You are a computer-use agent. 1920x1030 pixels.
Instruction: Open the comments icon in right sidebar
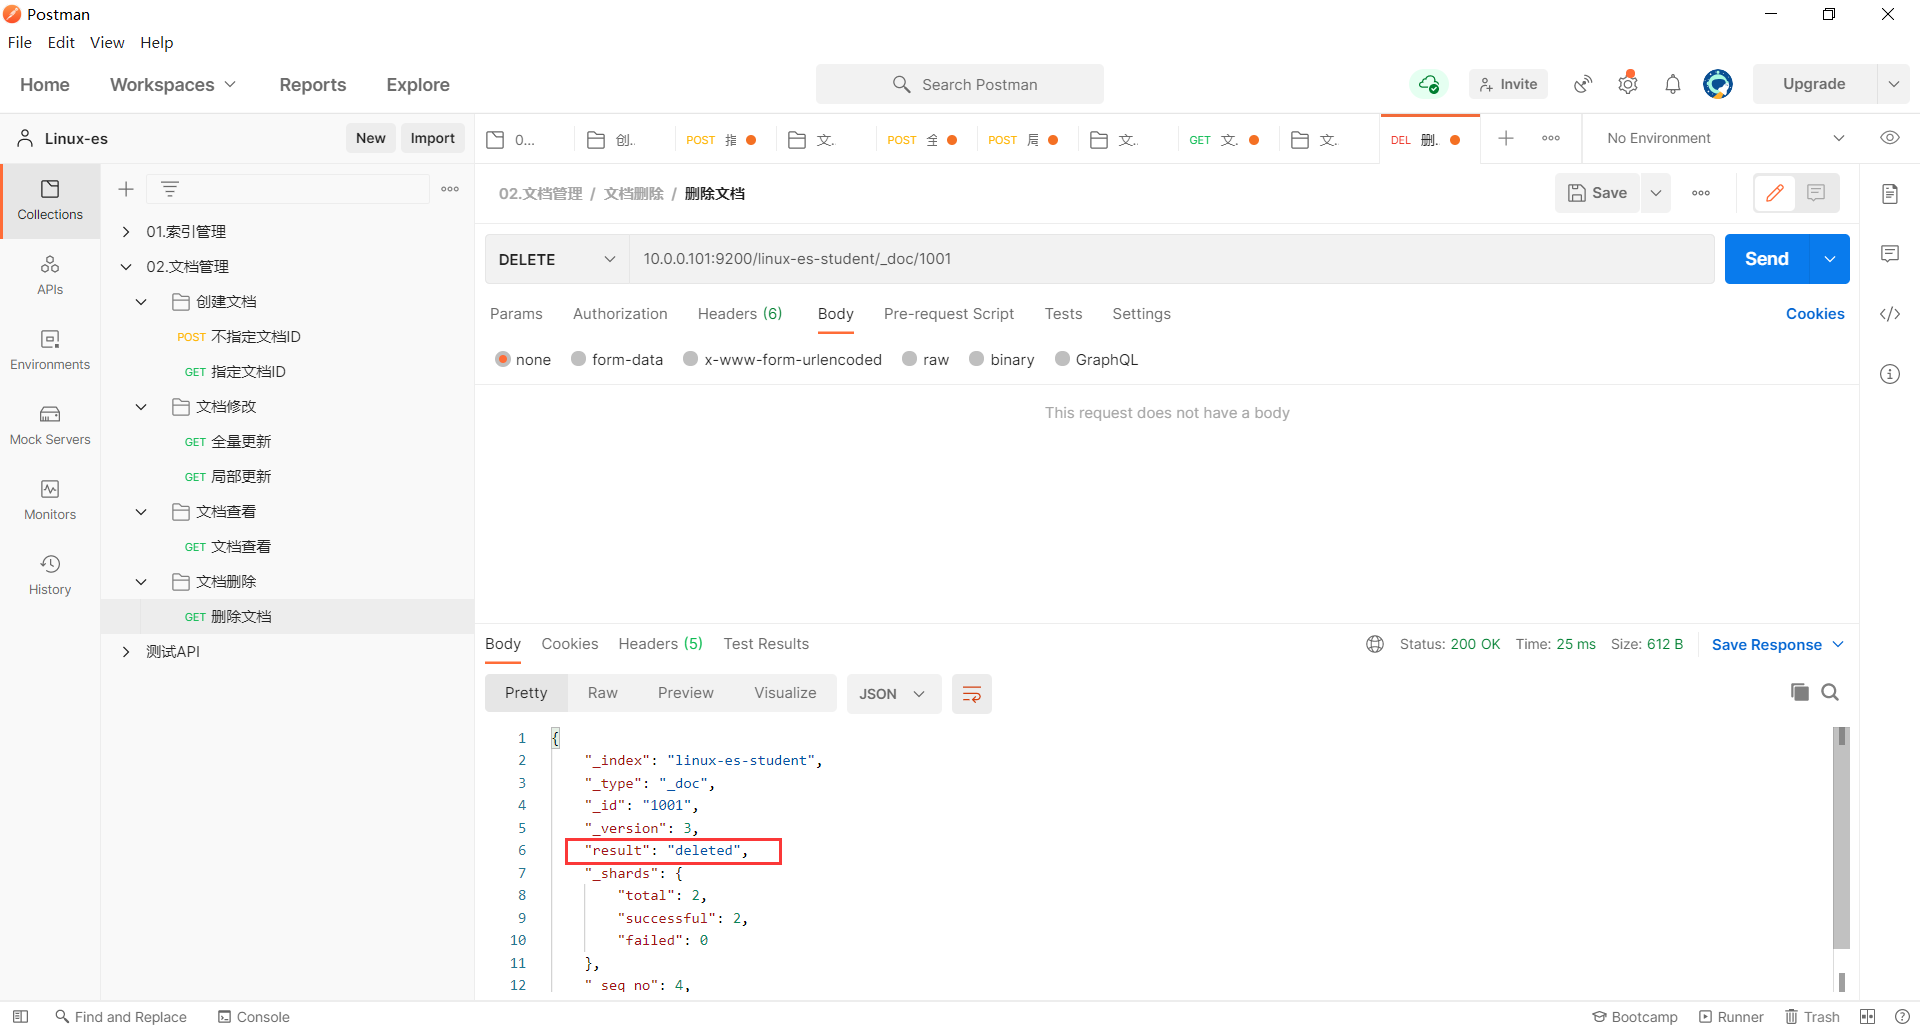(1890, 254)
